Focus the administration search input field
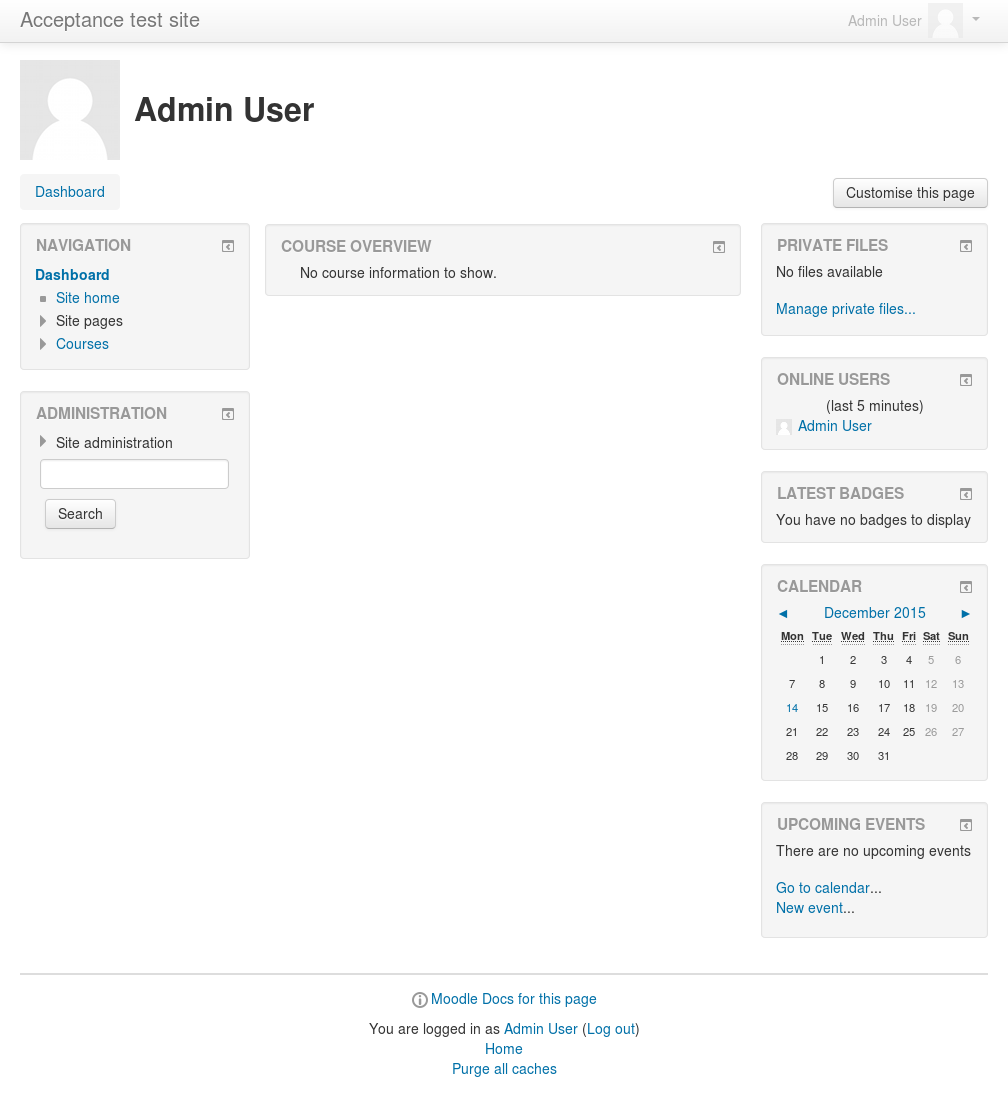 [x=135, y=474]
